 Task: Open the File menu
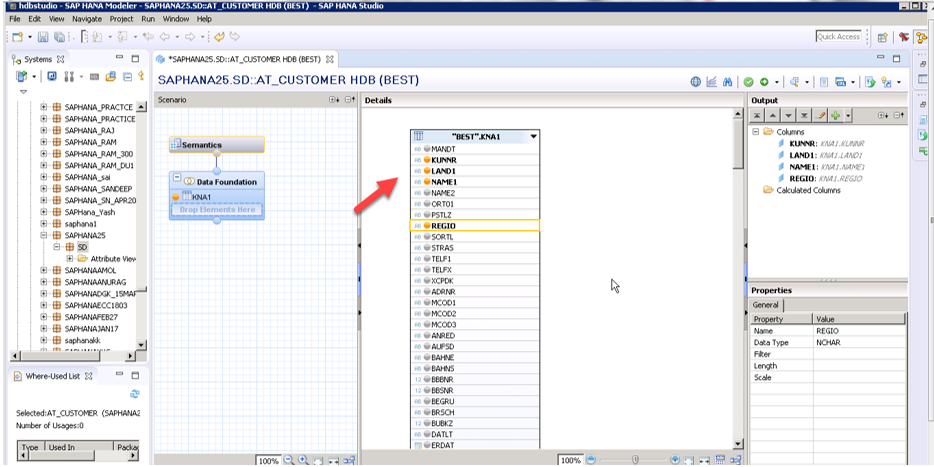tap(15, 19)
